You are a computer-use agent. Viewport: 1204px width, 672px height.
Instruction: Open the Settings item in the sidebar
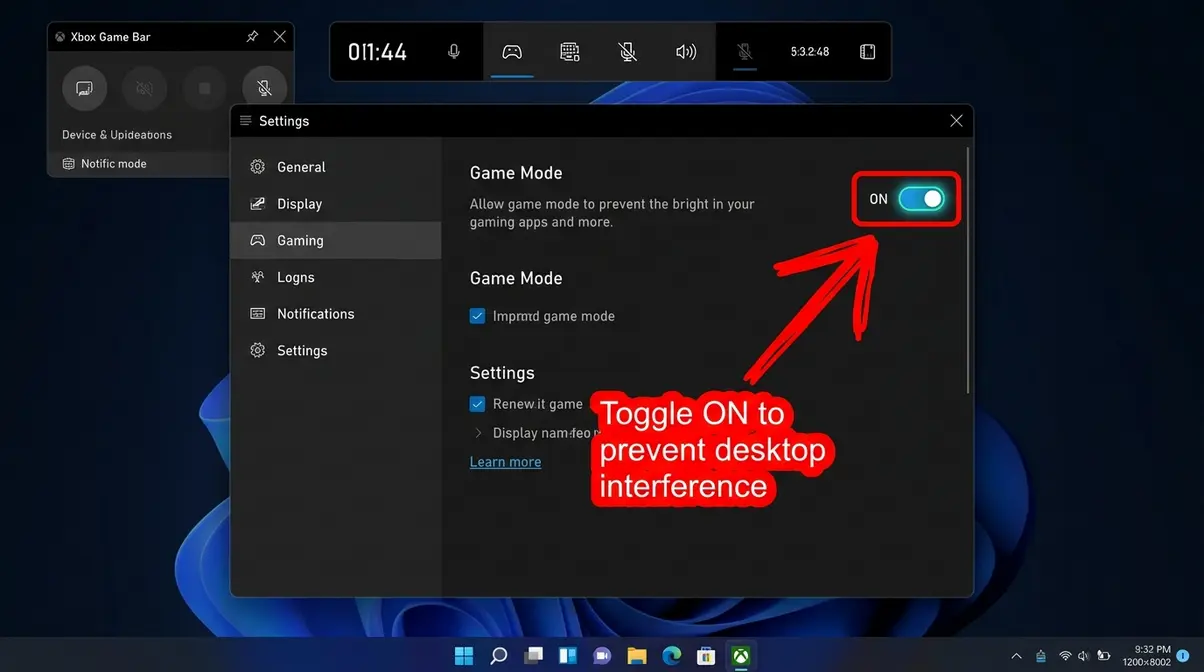(x=336, y=351)
